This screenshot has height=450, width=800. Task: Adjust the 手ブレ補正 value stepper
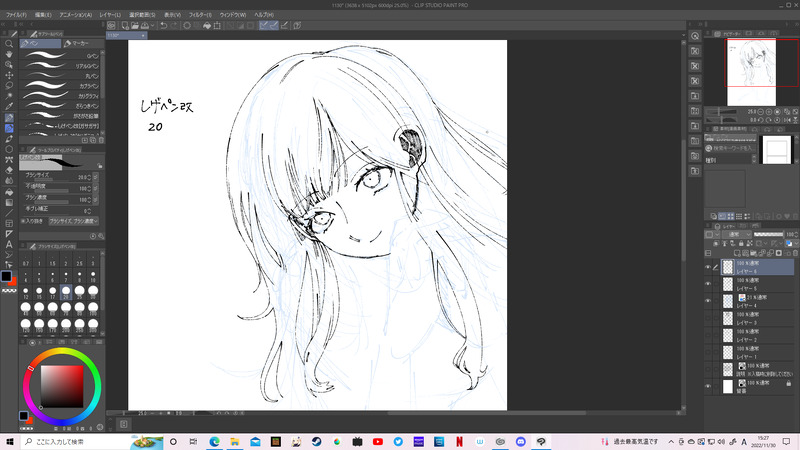coord(90,211)
